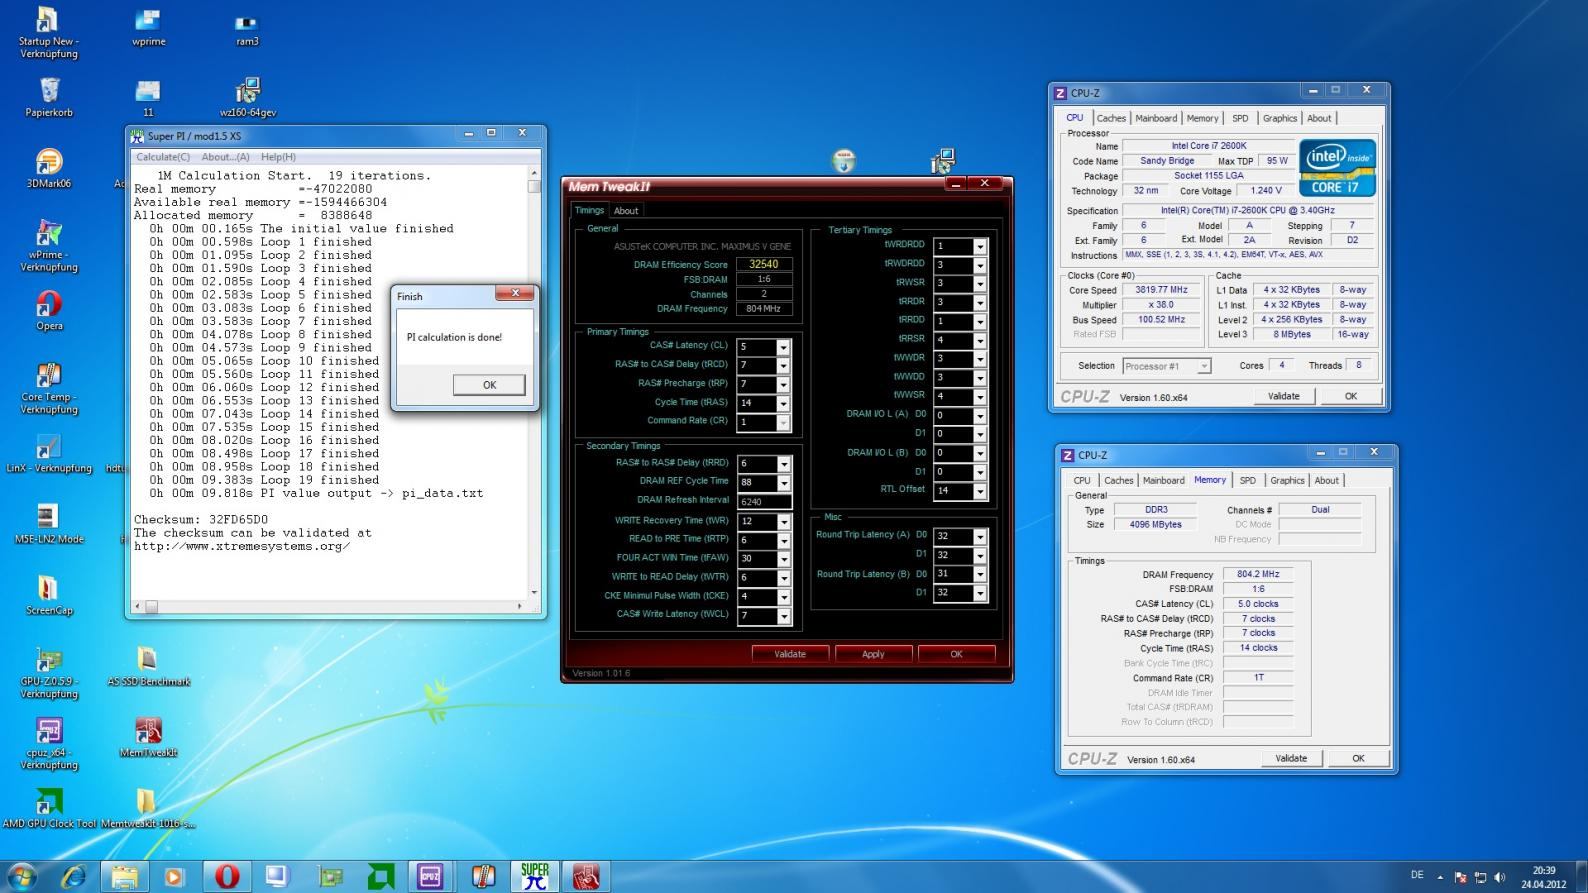Click OK in Mem TweakIt
Viewport: 1588px width, 893px height.
point(956,654)
